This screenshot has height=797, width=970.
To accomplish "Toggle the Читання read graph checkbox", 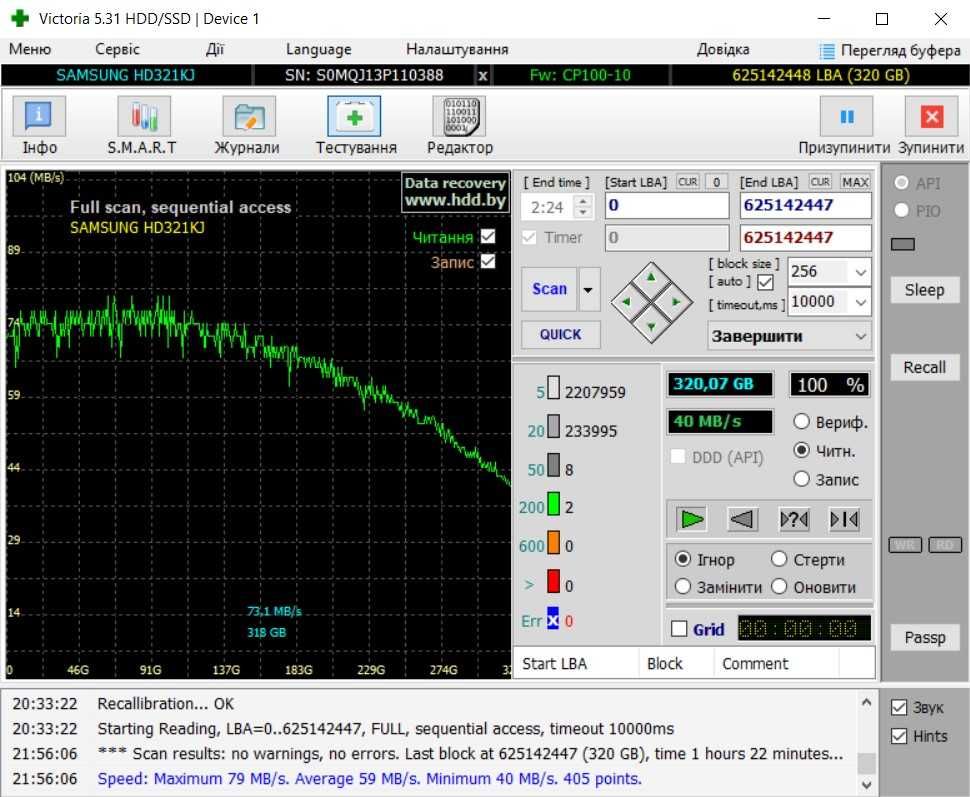I will (x=488, y=236).
